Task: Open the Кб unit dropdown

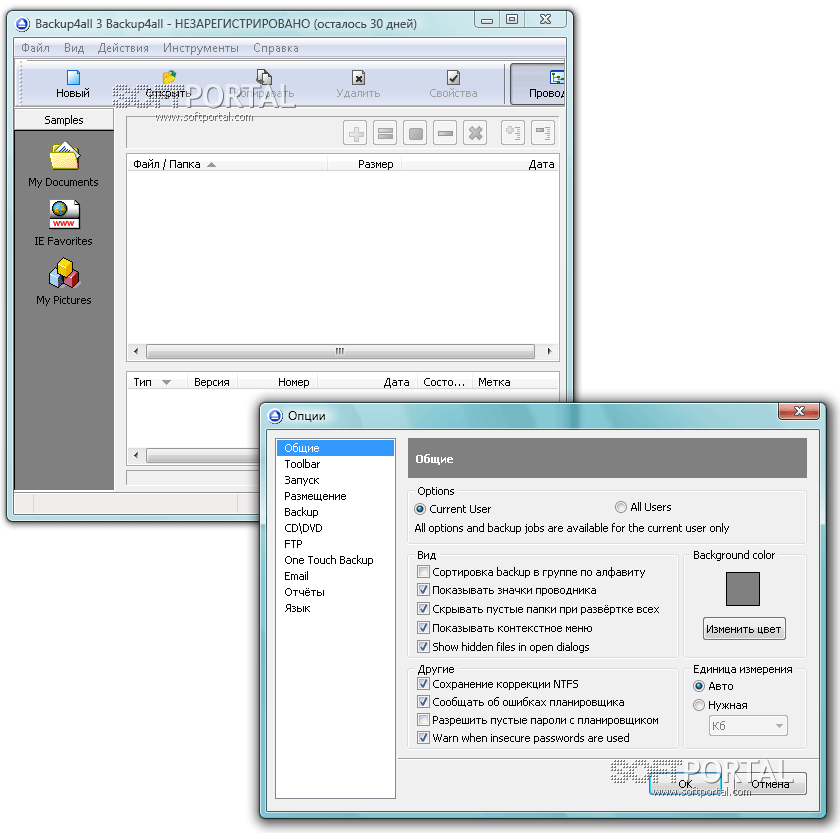Action: (x=748, y=726)
